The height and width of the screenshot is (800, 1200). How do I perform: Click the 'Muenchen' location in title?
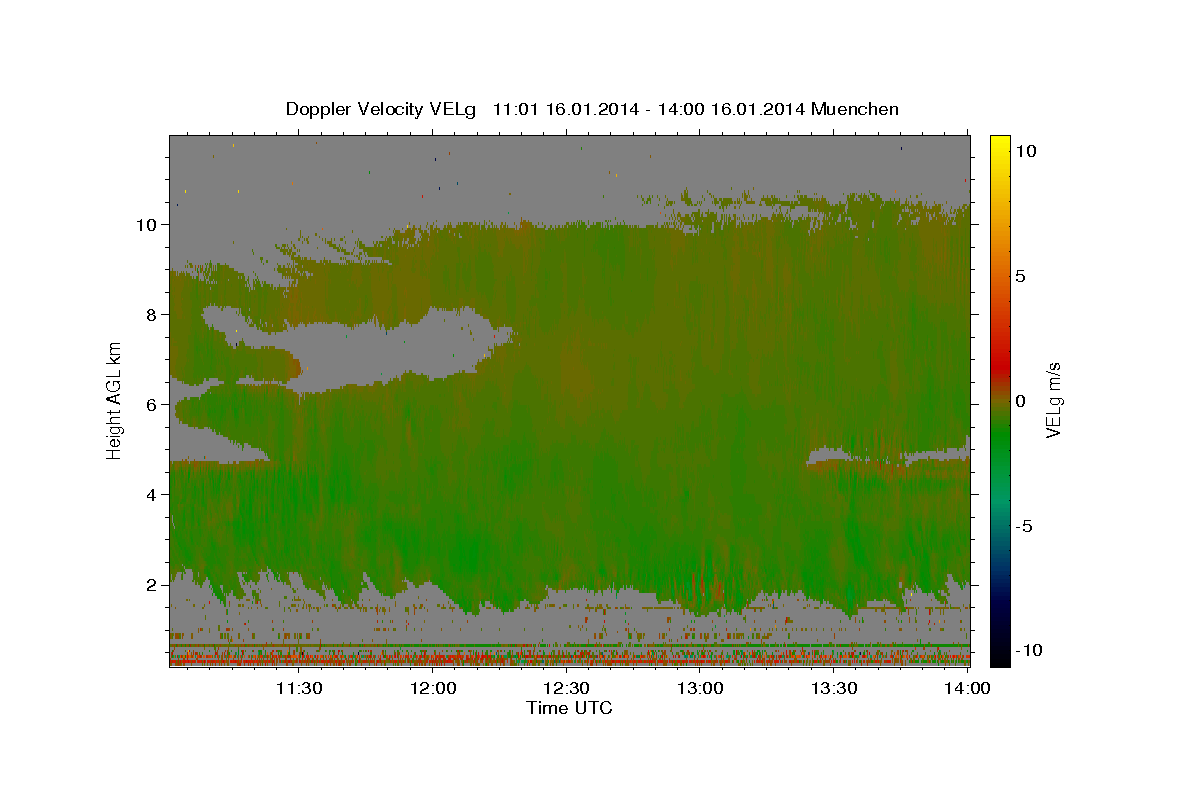click(855, 109)
